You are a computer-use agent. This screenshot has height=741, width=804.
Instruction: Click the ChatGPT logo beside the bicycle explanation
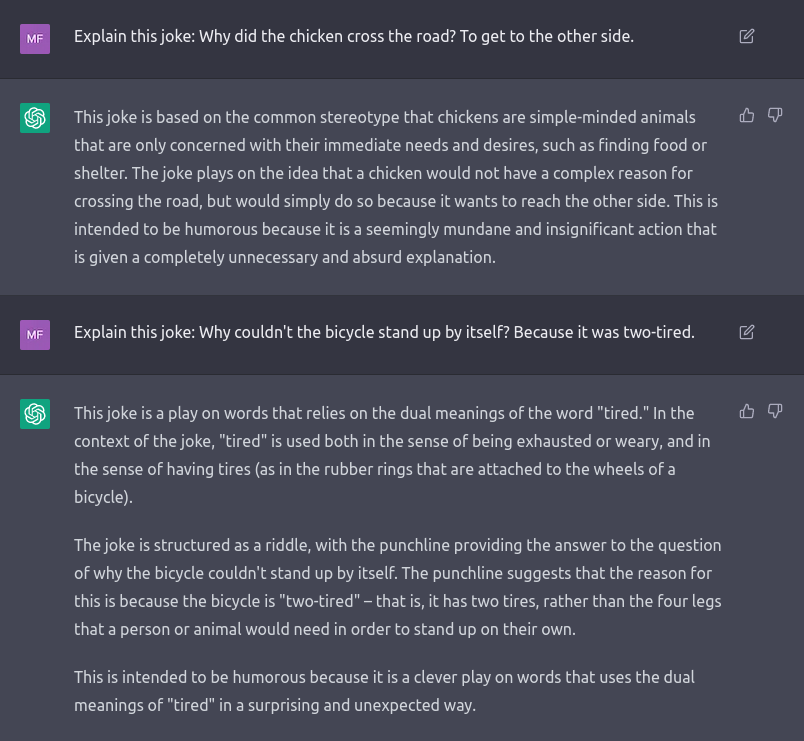click(x=35, y=414)
